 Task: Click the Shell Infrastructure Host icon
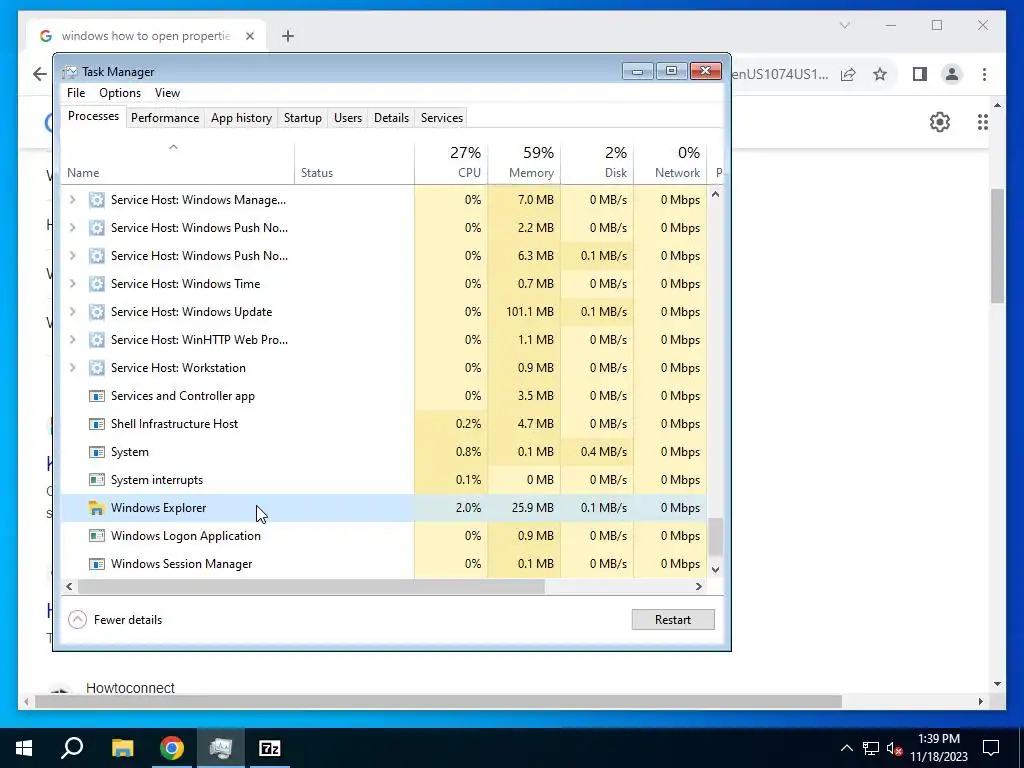tap(97, 424)
